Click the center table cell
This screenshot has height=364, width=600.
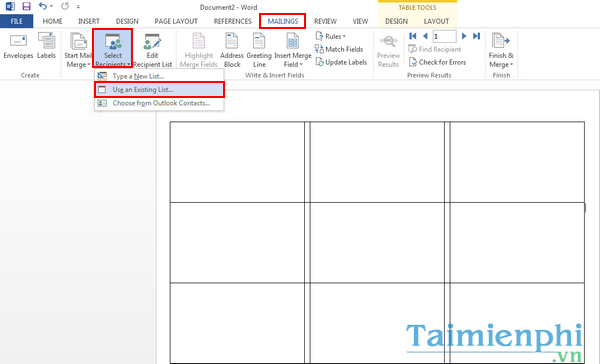coord(377,243)
